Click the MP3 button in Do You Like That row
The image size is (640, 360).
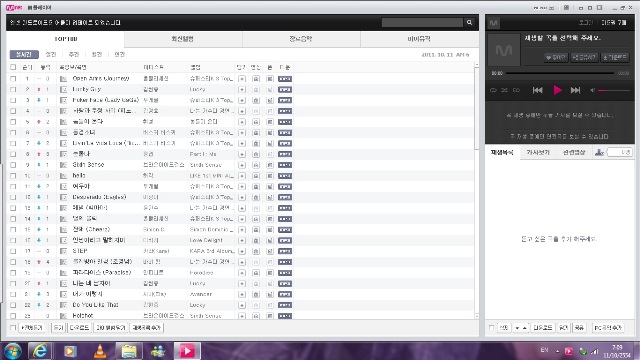tap(285, 305)
